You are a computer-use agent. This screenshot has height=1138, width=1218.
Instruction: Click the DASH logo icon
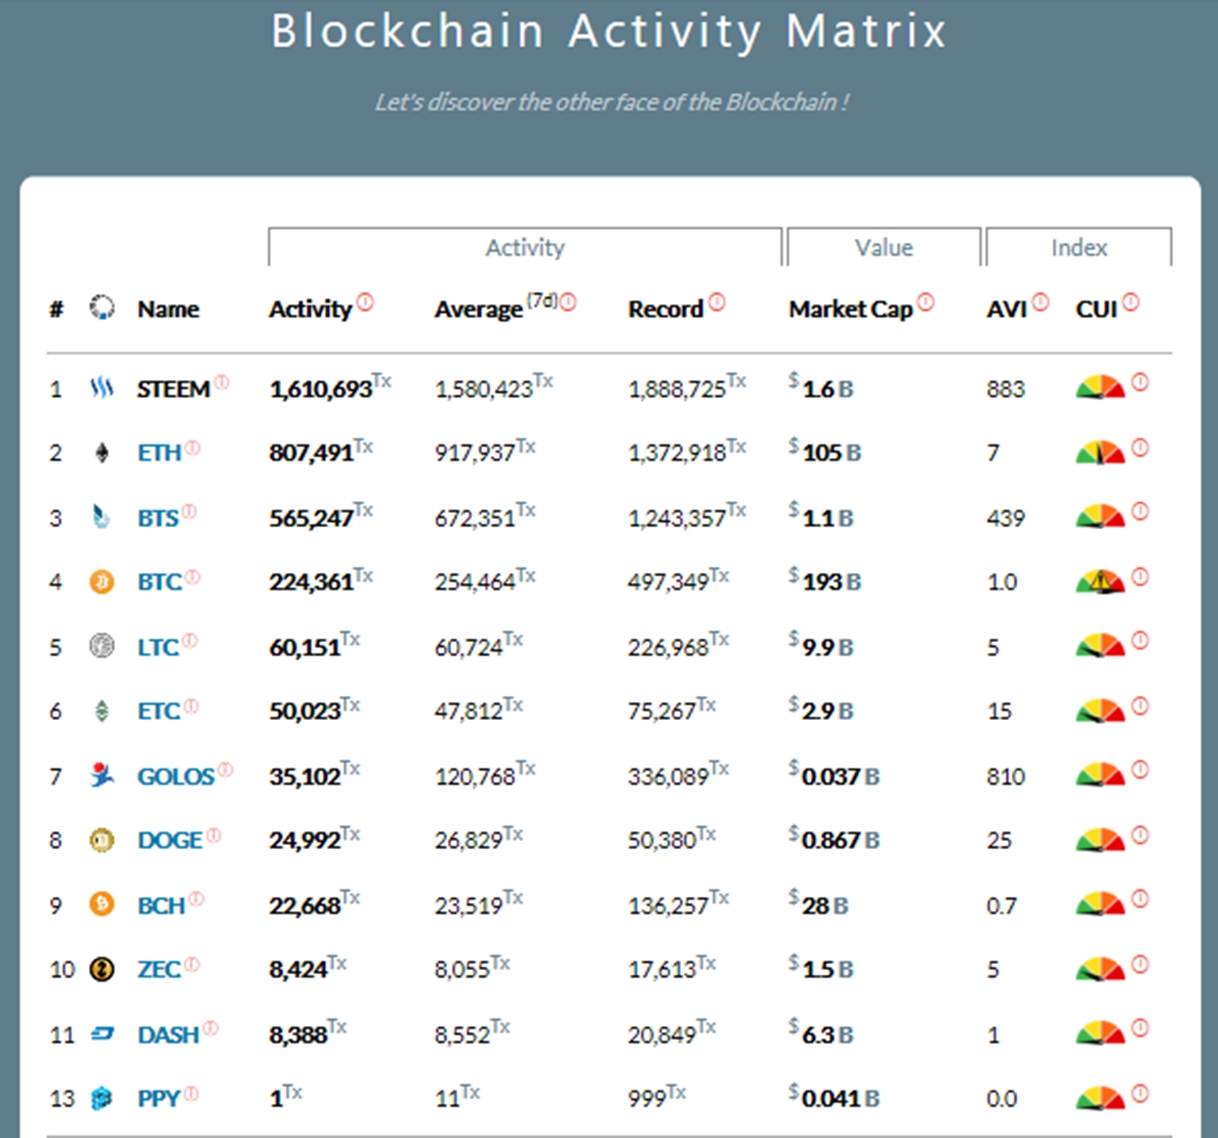point(102,1034)
